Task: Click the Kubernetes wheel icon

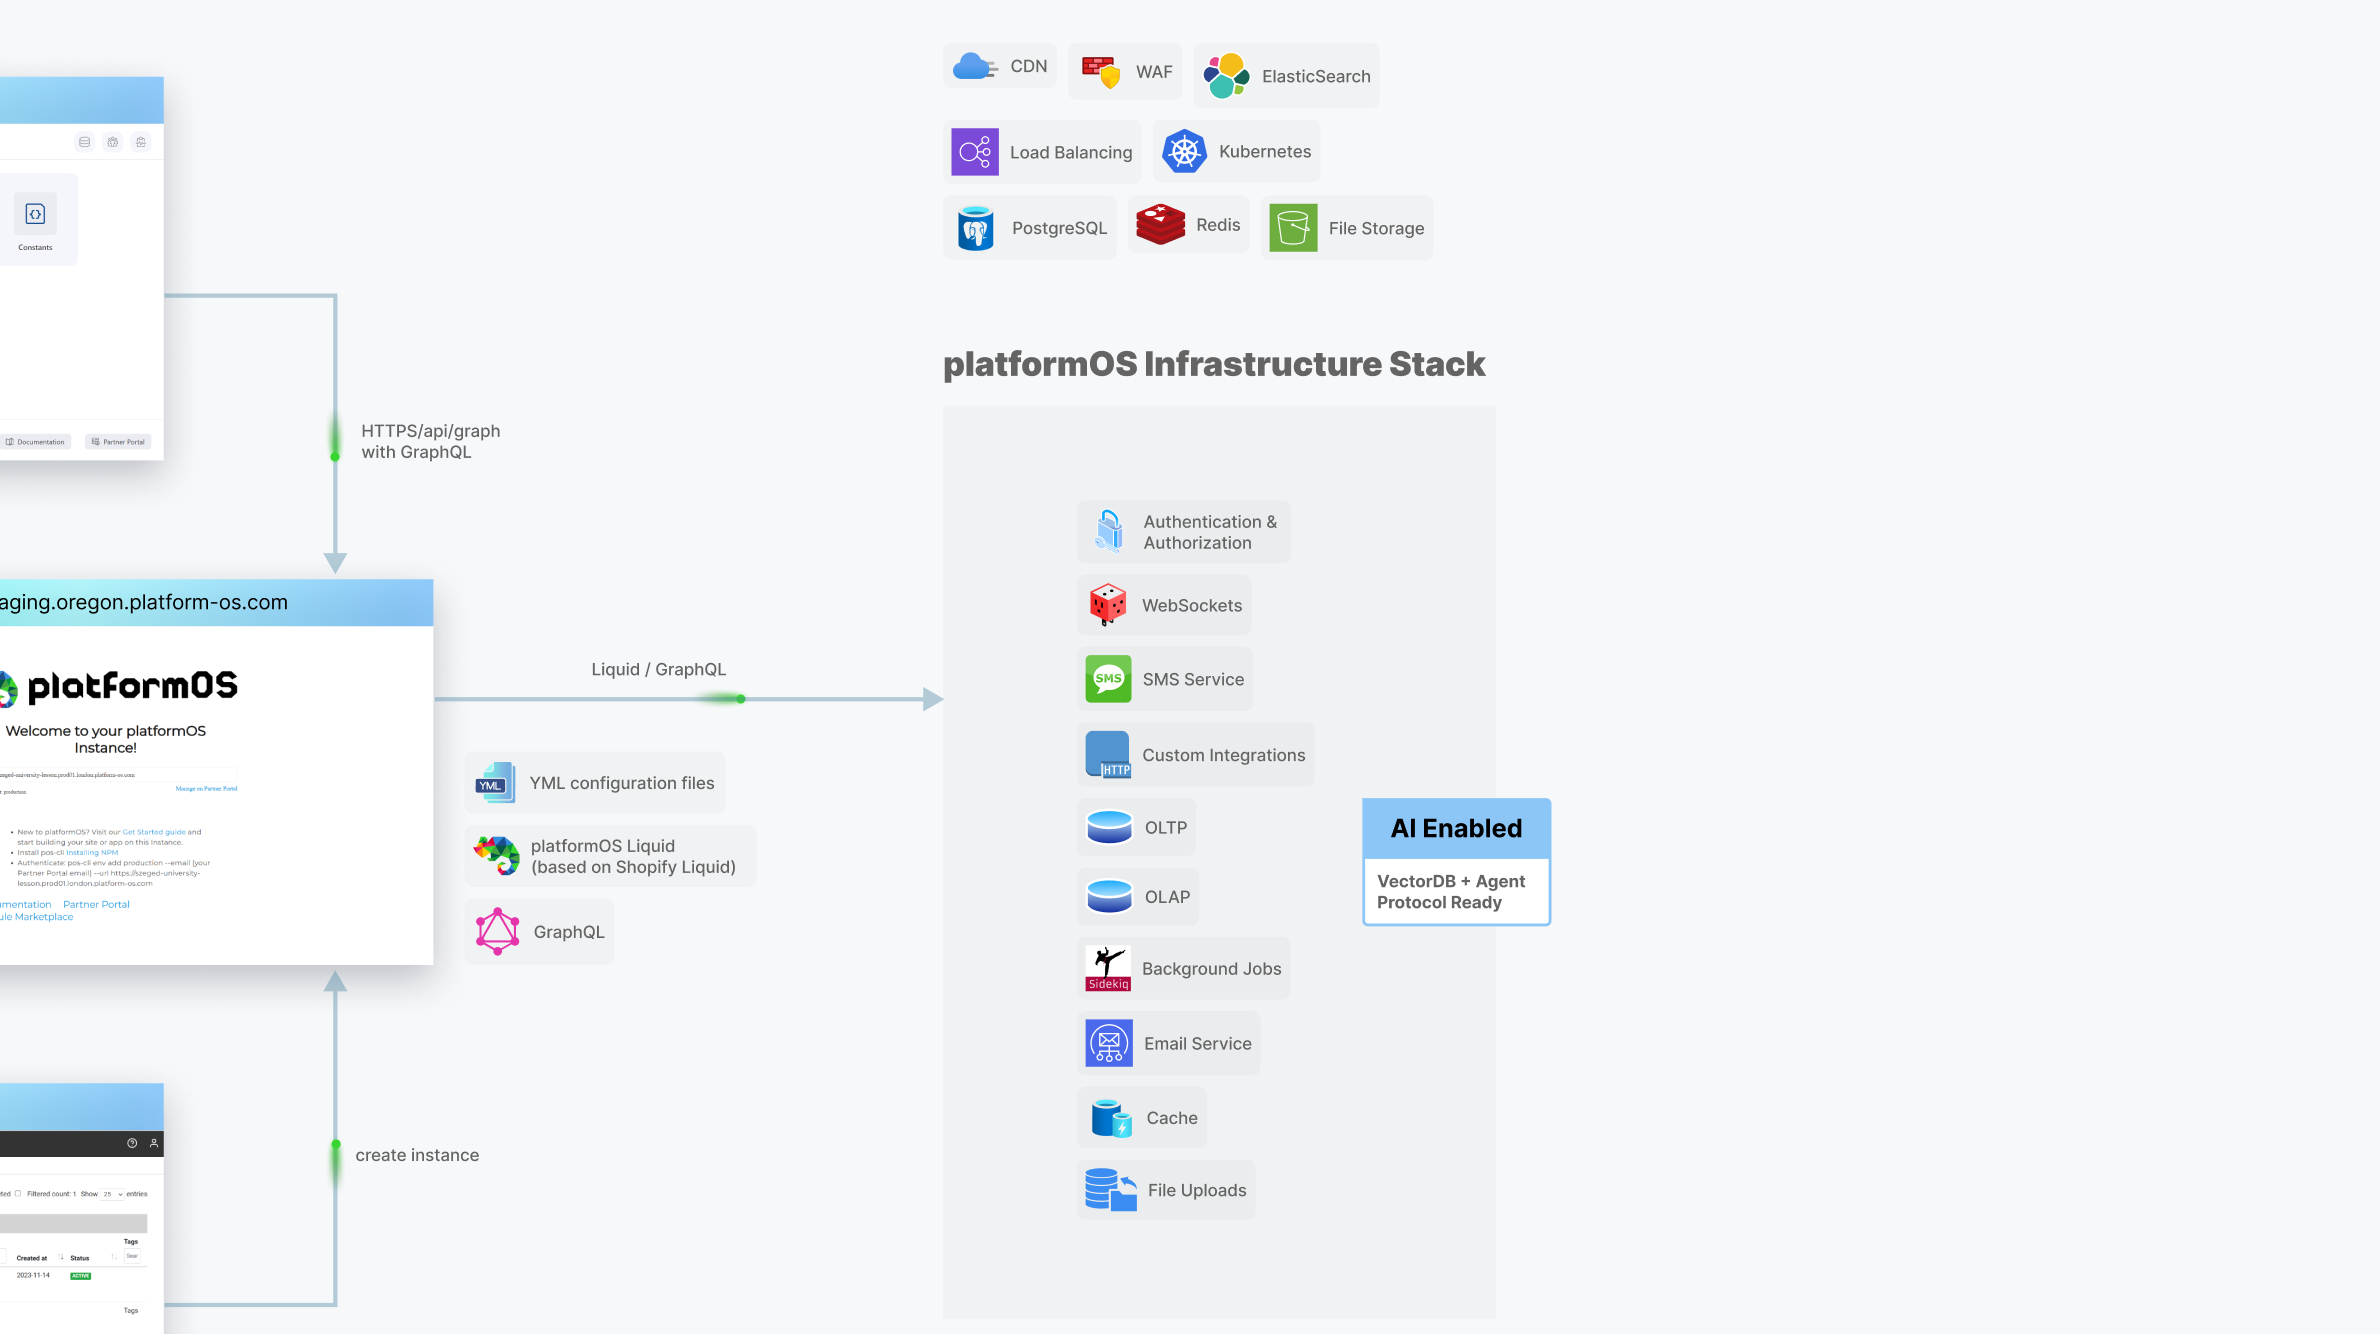Action: pos(1184,151)
